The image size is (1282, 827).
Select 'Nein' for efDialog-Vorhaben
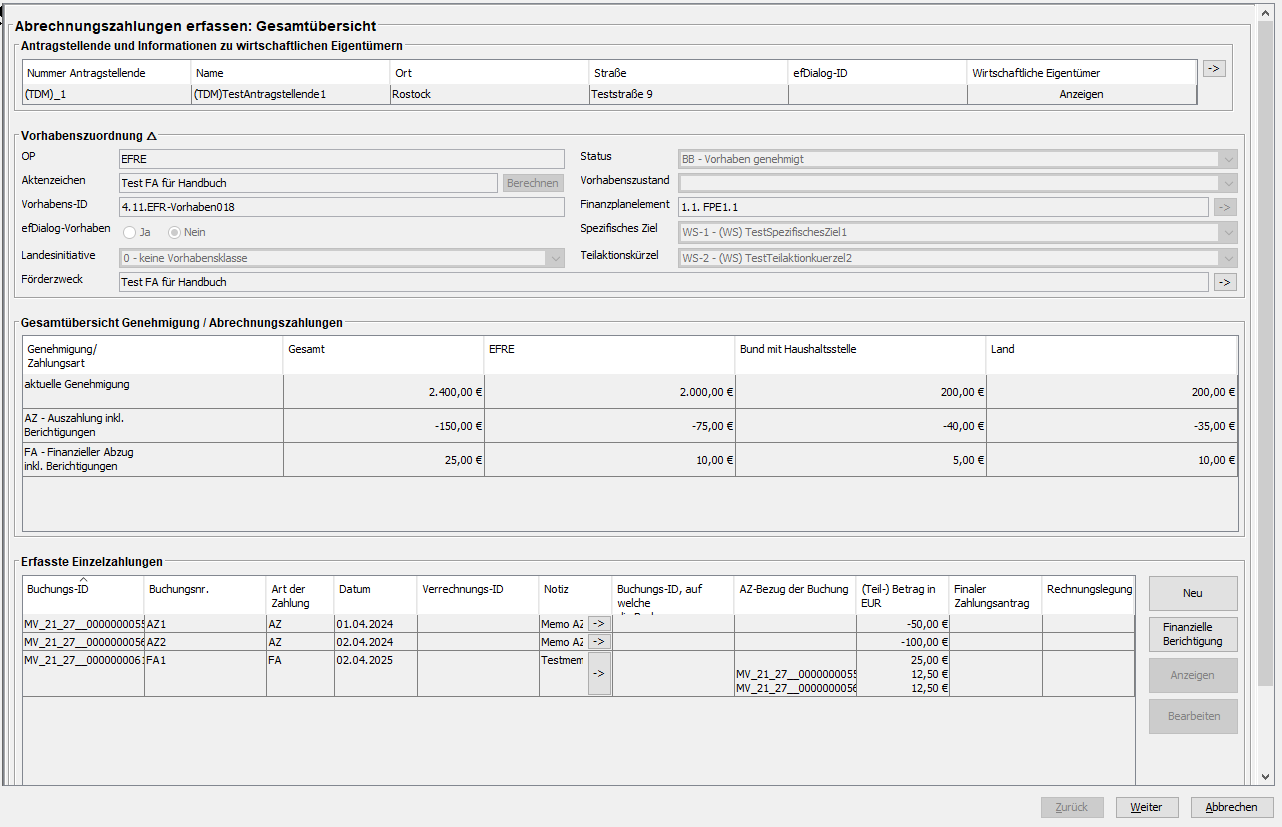coord(174,232)
